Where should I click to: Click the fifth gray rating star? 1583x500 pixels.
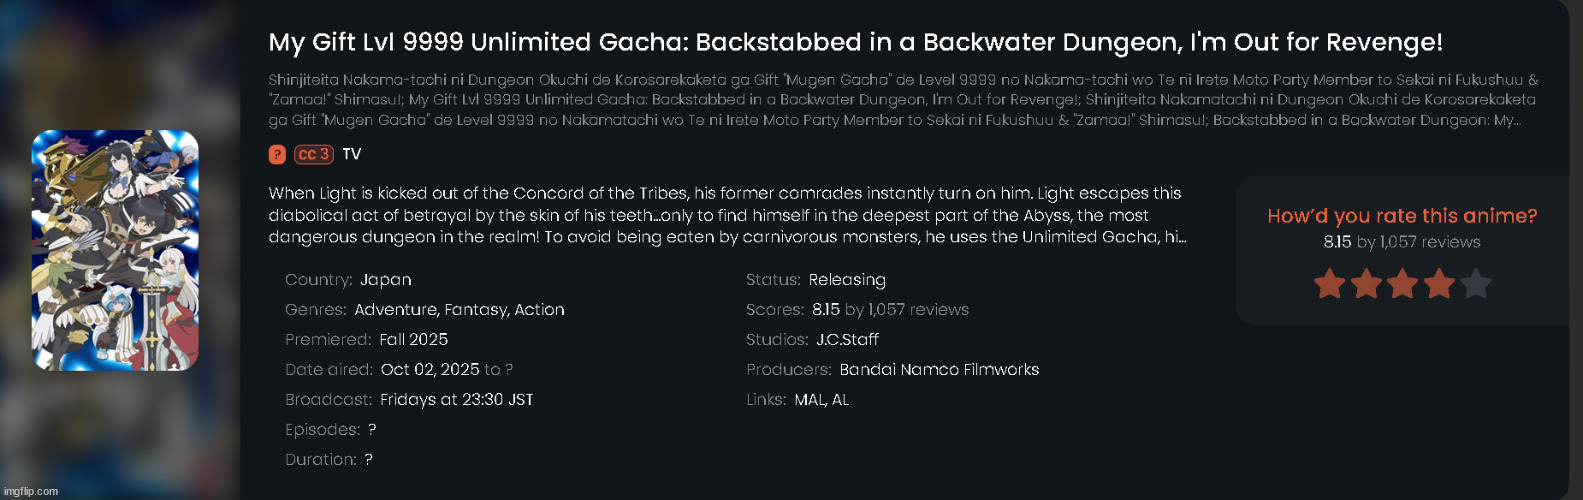(x=1476, y=285)
